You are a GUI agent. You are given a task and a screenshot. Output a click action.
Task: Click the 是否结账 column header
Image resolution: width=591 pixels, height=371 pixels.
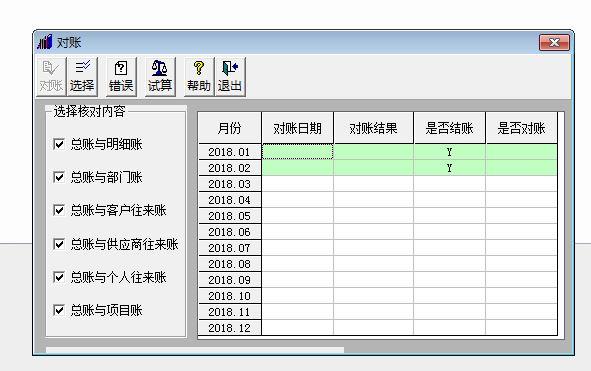(x=450, y=128)
